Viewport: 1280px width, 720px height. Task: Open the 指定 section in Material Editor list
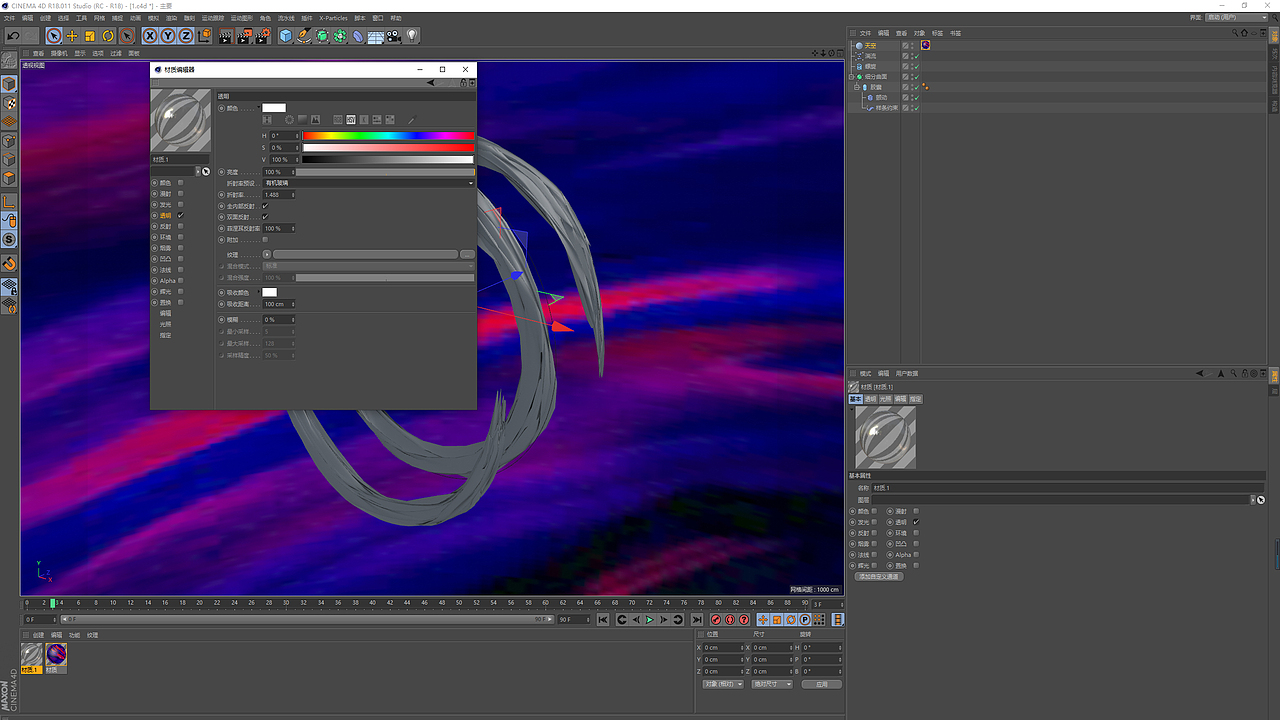coord(166,335)
